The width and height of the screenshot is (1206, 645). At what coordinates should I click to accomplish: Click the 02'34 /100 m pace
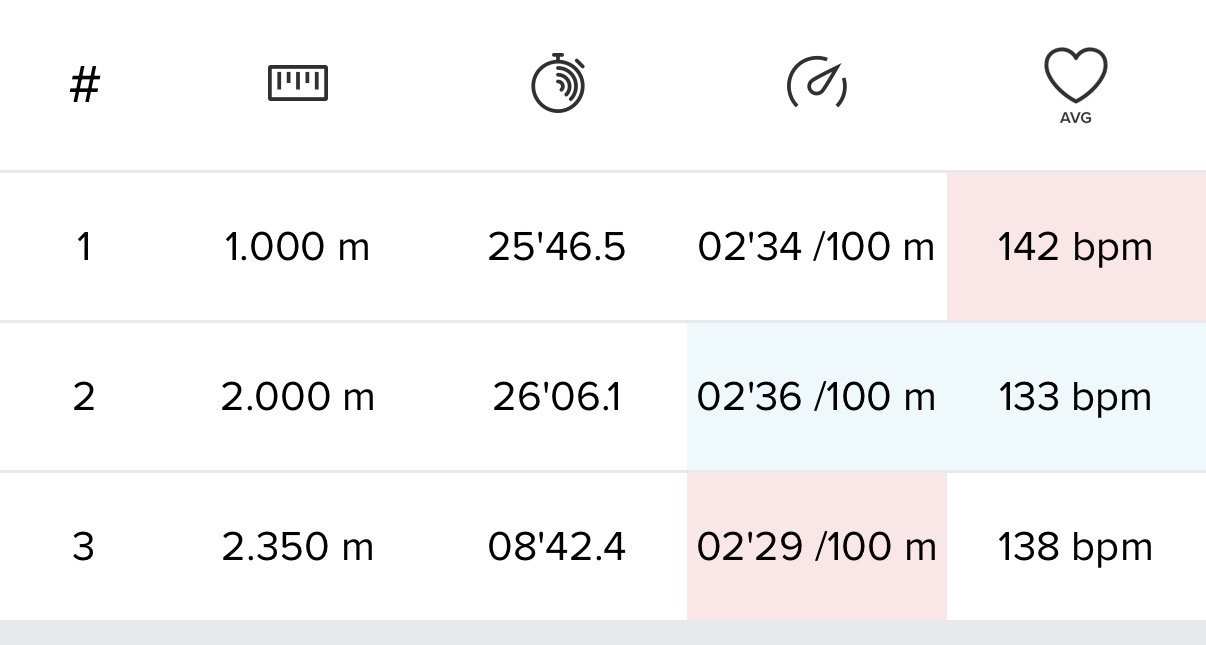point(816,247)
